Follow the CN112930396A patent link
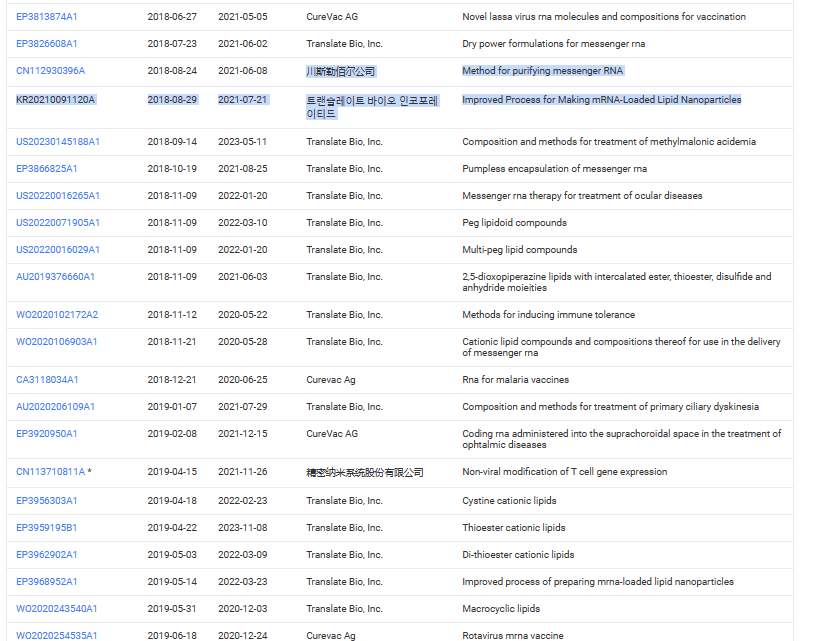 coord(50,71)
